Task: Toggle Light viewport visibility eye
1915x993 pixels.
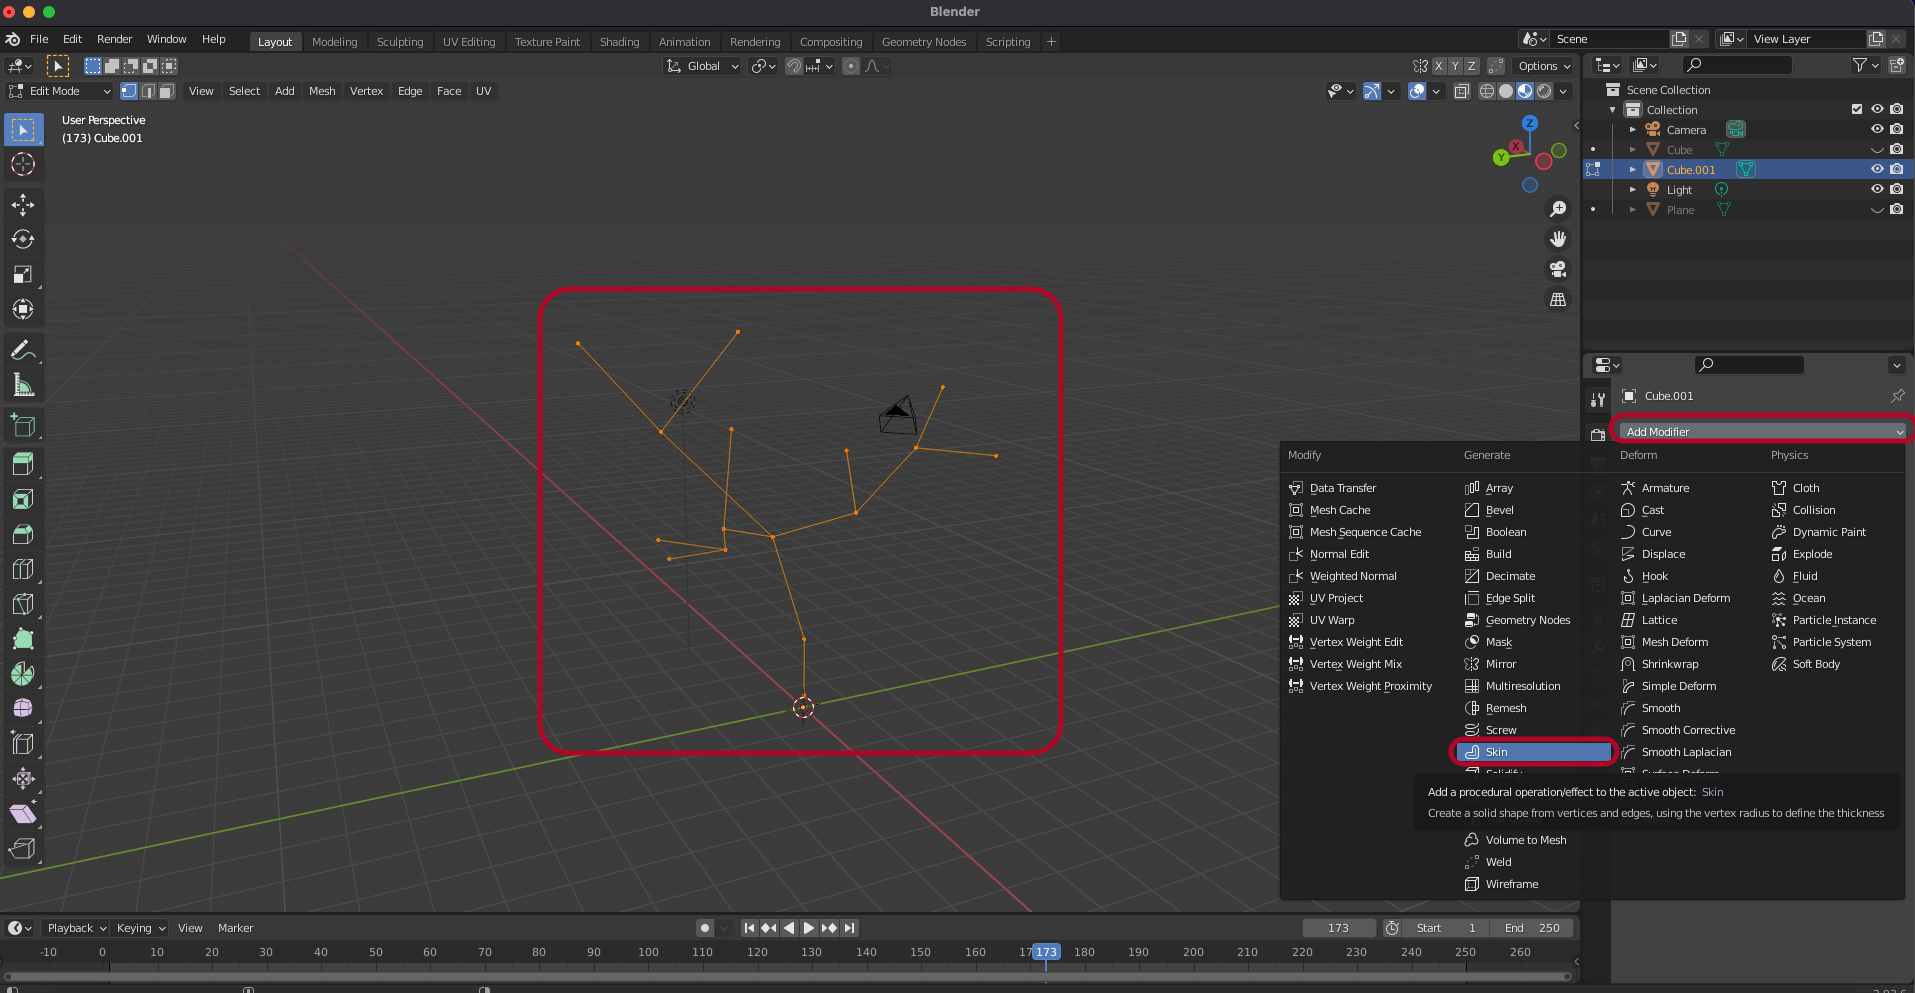Action: pos(1877,189)
